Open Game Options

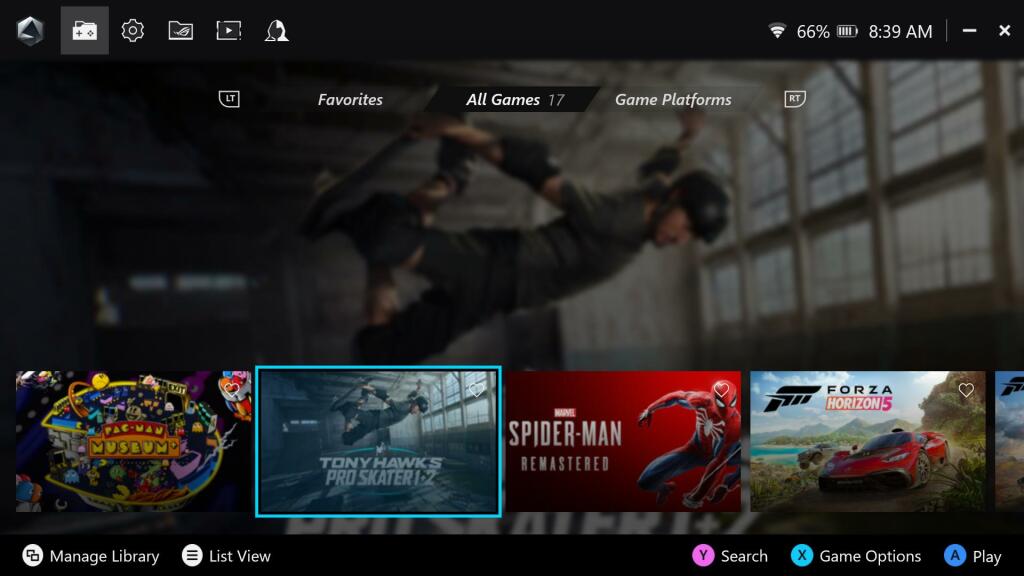[856, 556]
